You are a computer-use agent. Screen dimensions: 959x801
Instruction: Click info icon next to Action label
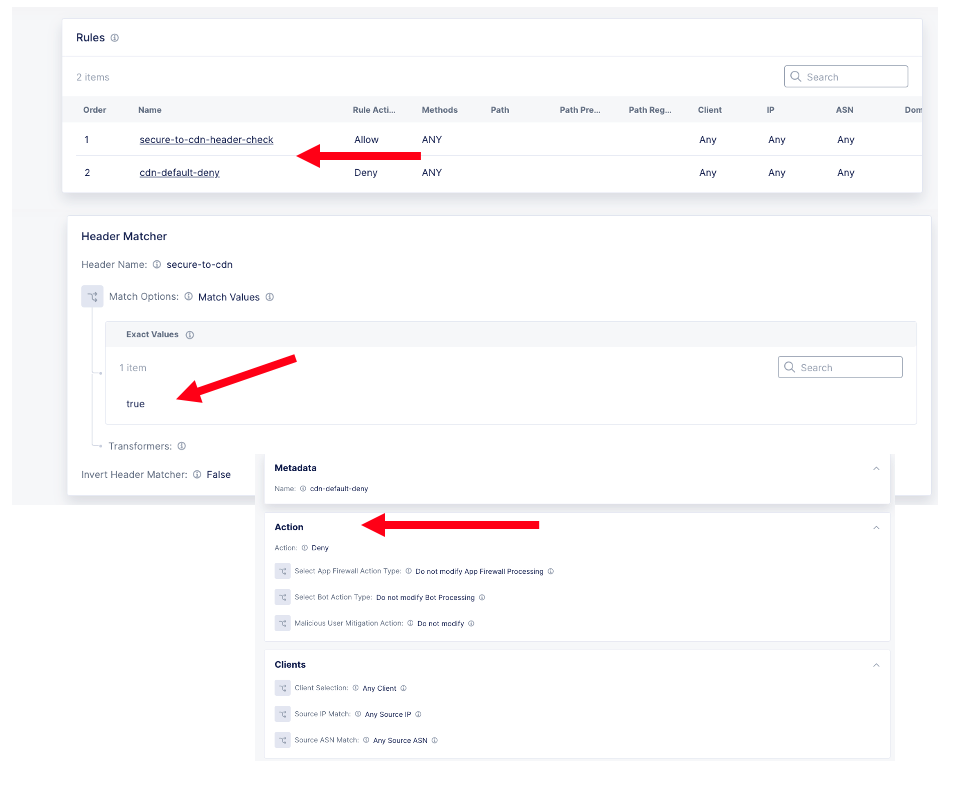pyautogui.click(x=305, y=548)
